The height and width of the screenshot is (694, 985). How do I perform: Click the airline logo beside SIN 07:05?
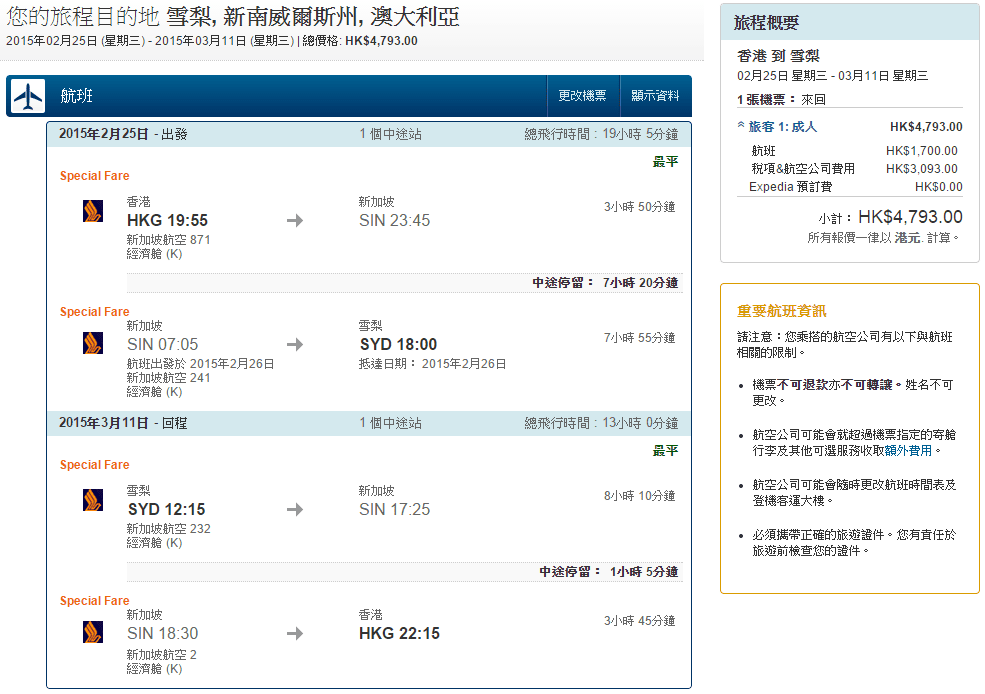point(93,343)
